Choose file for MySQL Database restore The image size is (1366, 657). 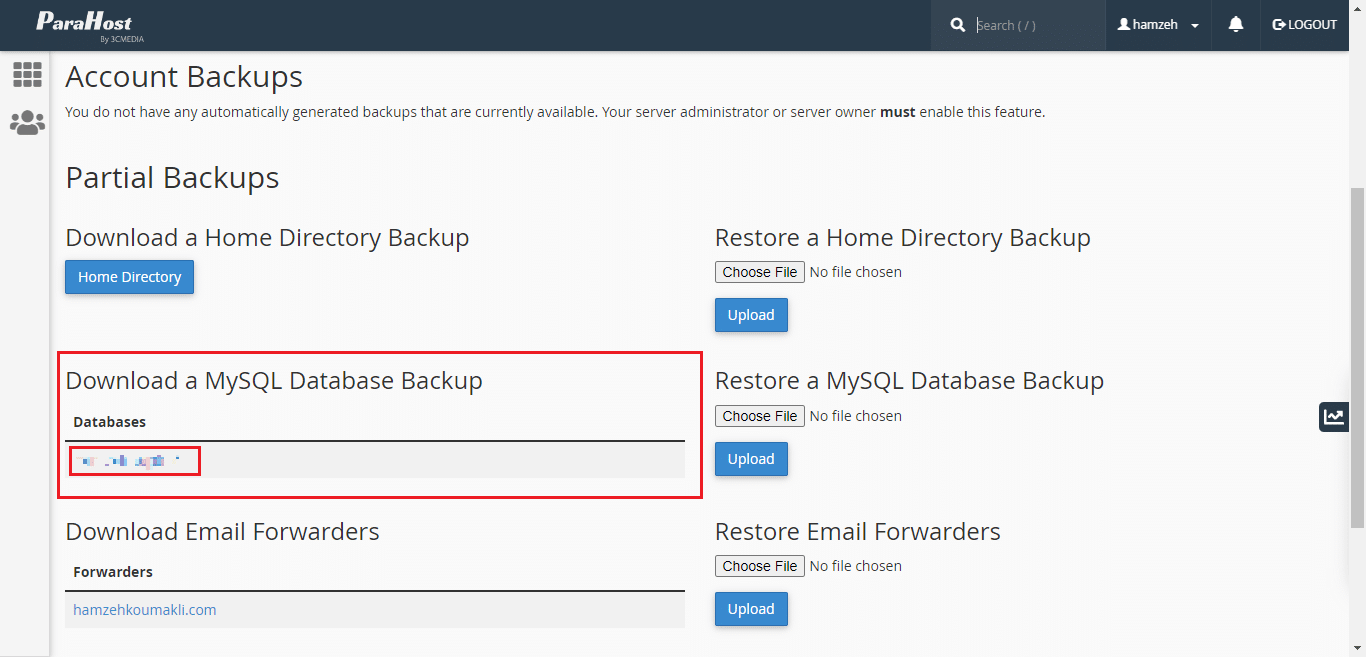pyautogui.click(x=760, y=416)
